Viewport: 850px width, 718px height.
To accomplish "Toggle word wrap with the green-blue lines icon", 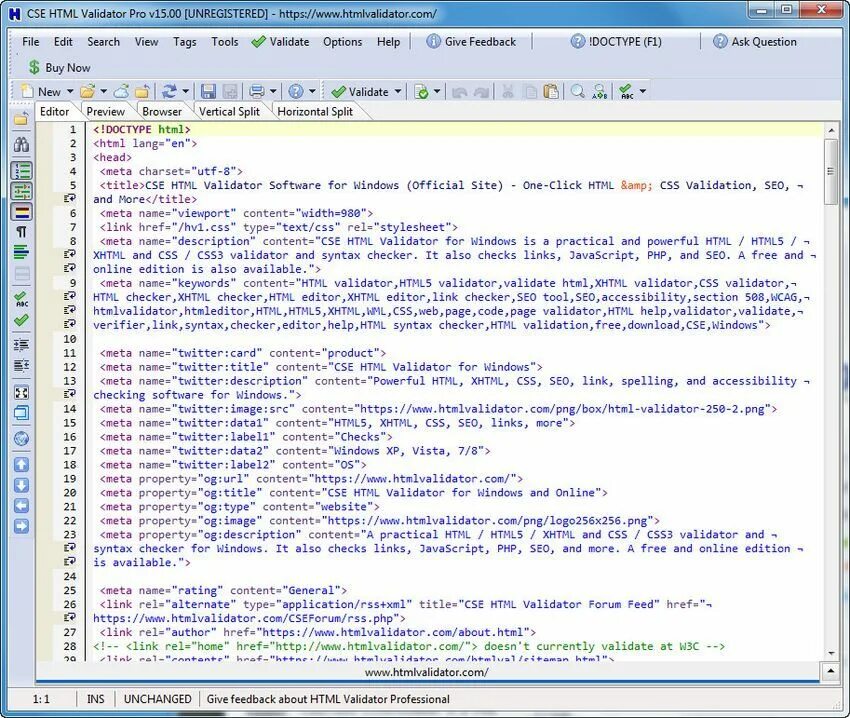I will coord(22,253).
